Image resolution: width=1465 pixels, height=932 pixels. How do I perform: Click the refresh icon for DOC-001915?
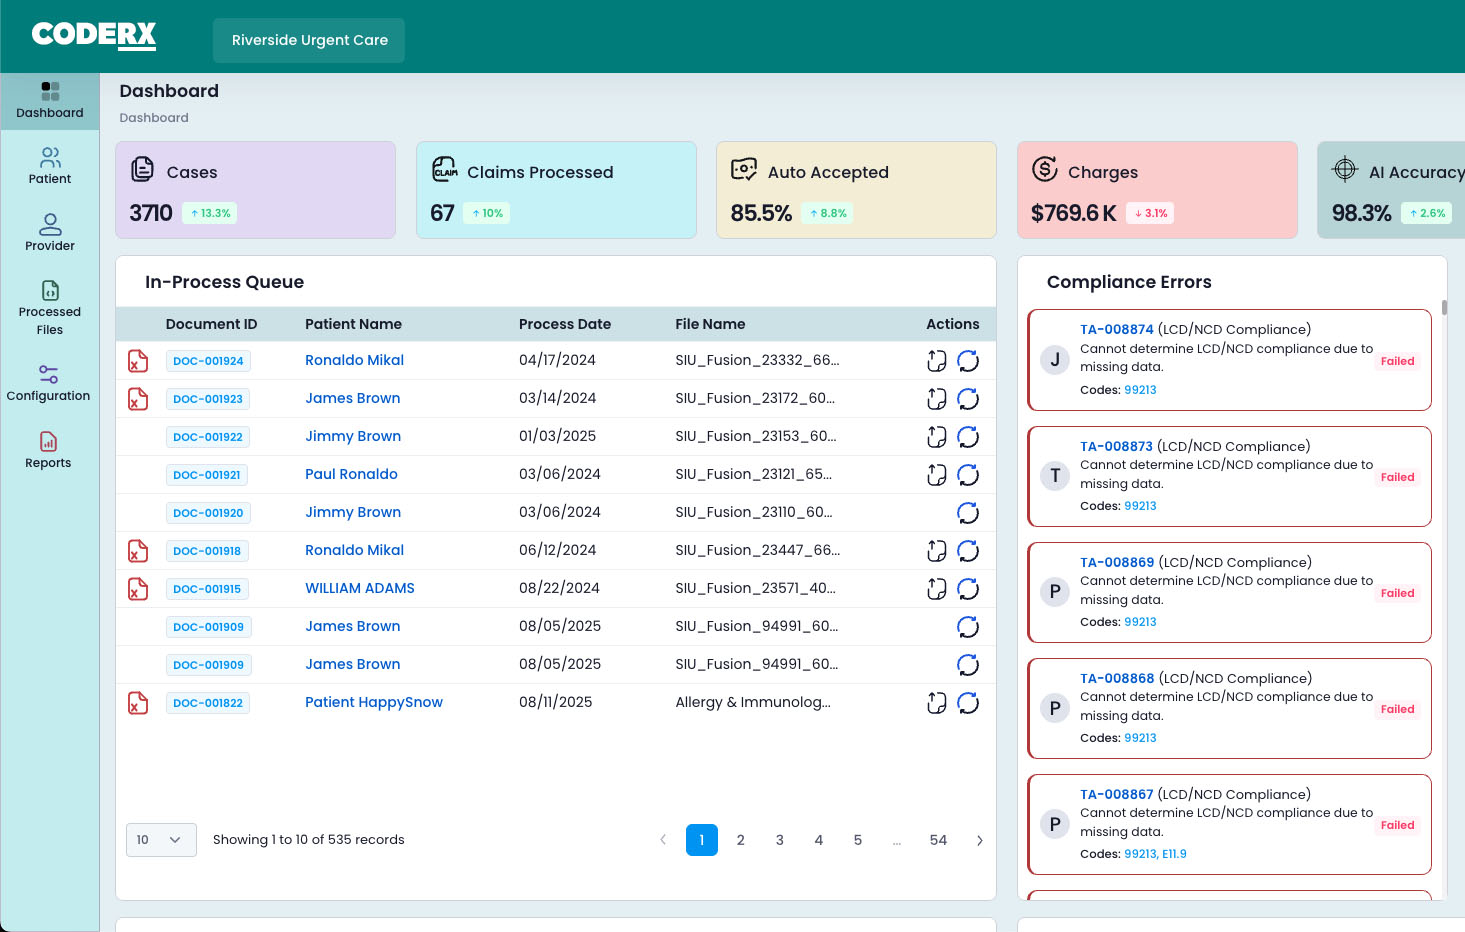(x=968, y=589)
